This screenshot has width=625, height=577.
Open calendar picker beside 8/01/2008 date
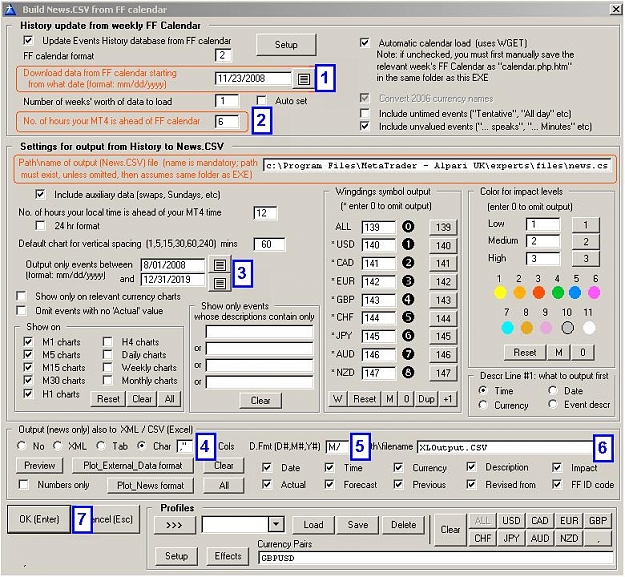point(220,265)
